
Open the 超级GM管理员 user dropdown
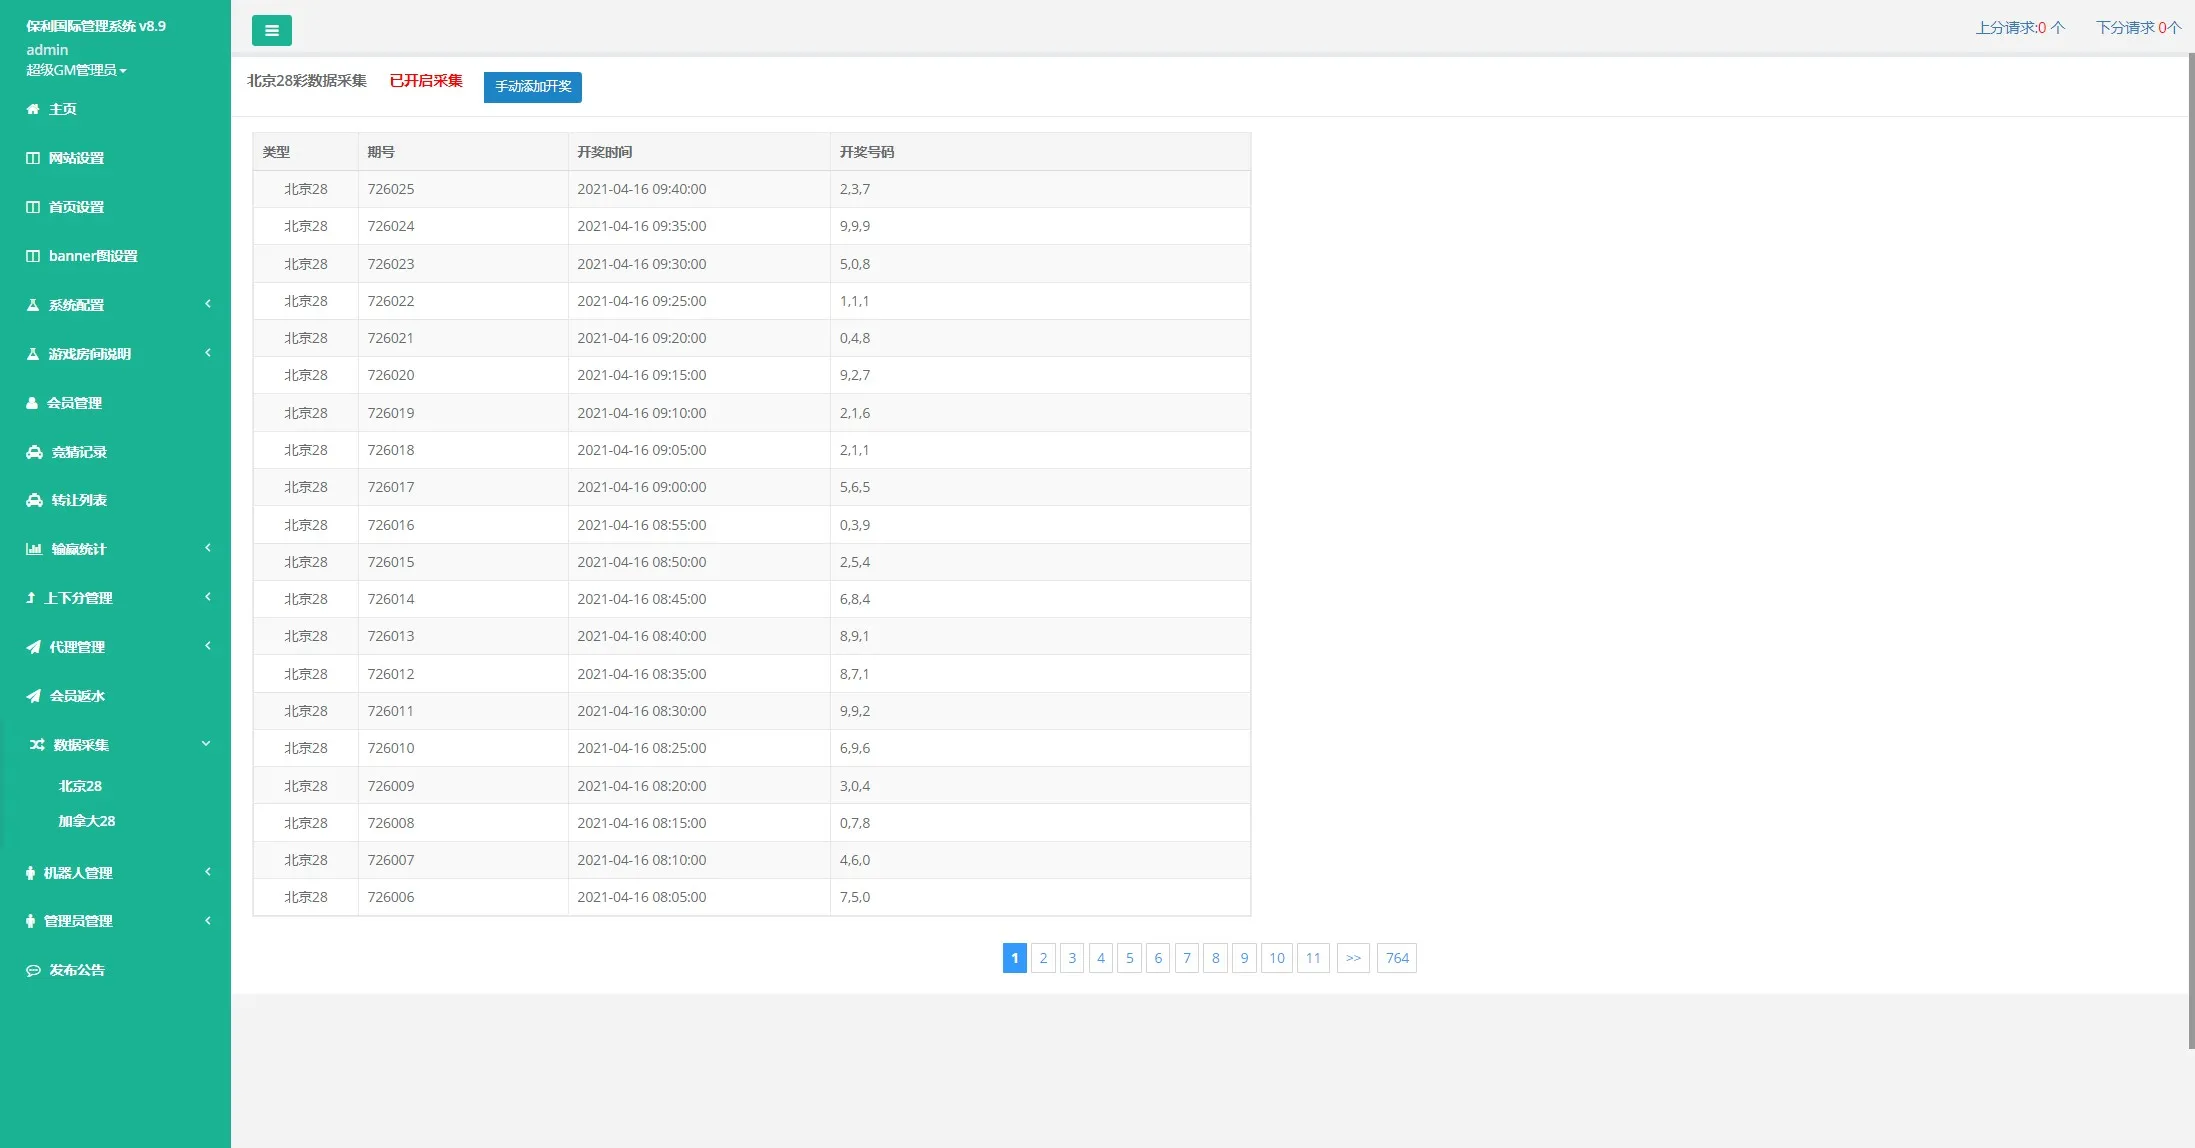point(76,70)
